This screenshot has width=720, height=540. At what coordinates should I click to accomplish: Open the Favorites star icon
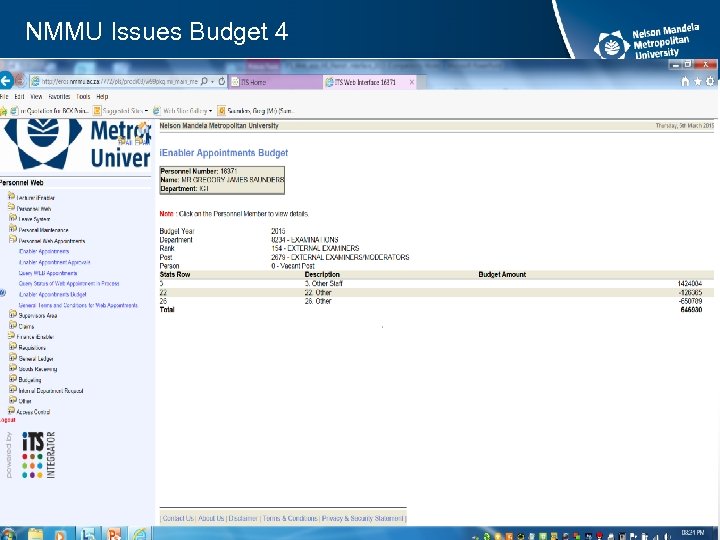point(698,81)
